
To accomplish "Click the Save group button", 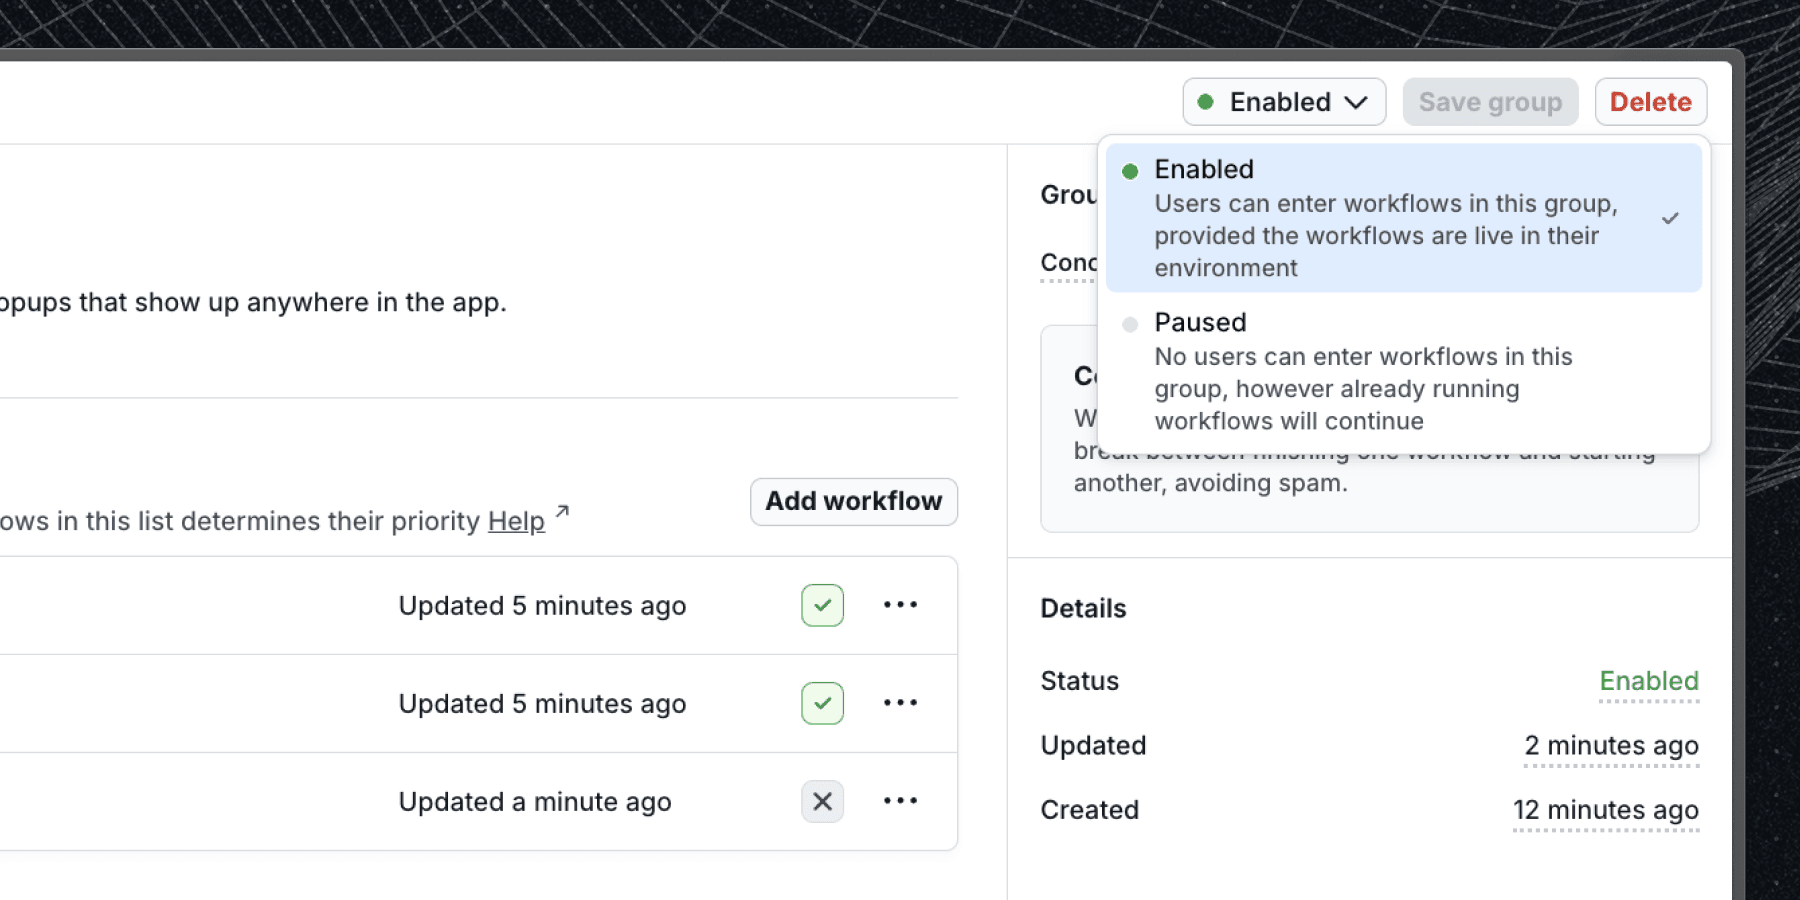I will coord(1490,102).
